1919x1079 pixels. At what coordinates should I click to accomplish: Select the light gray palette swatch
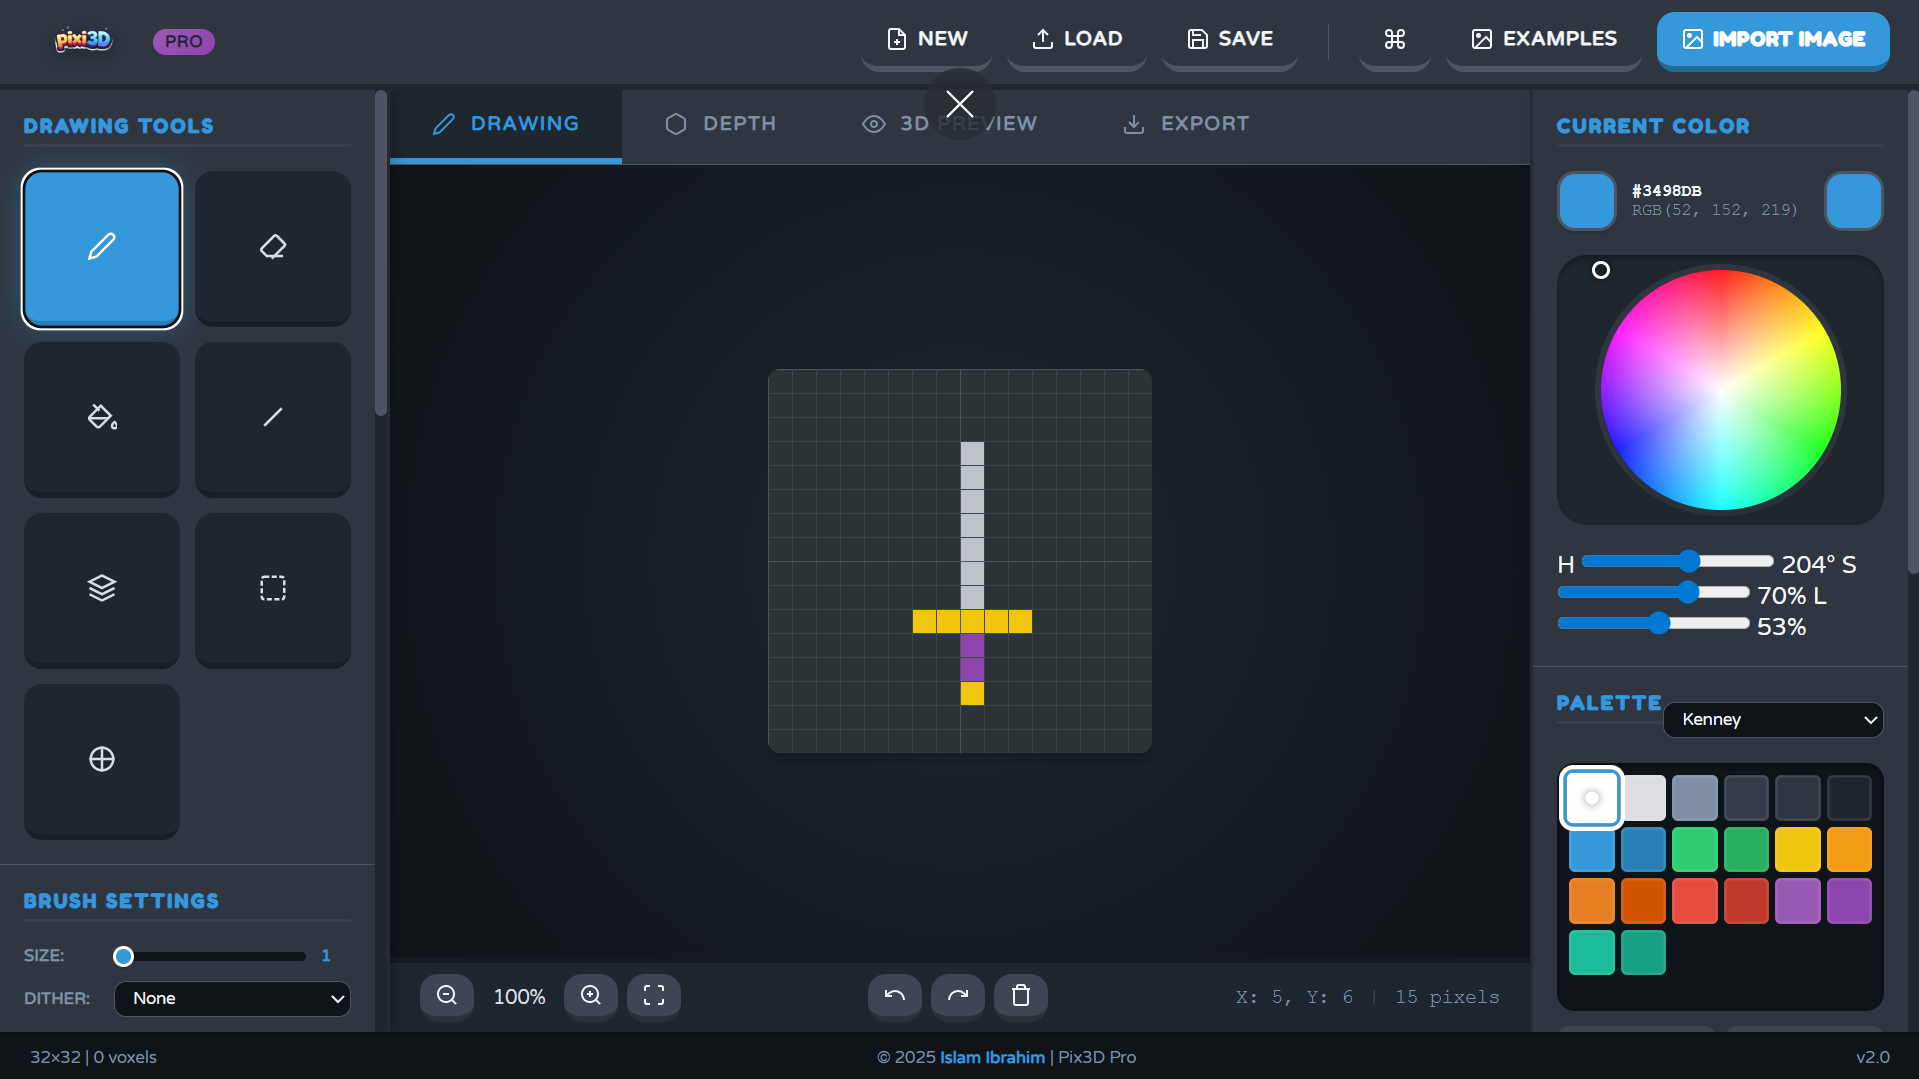1644,798
